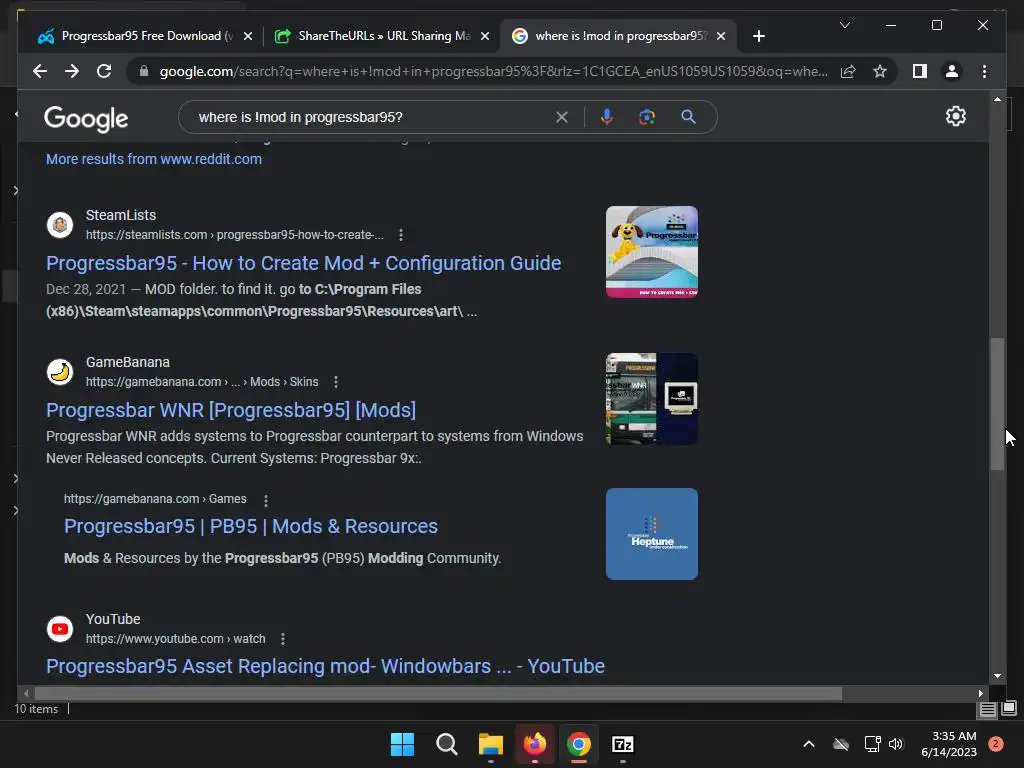Reload the Google search page
1024x768 pixels.
pos(104,71)
